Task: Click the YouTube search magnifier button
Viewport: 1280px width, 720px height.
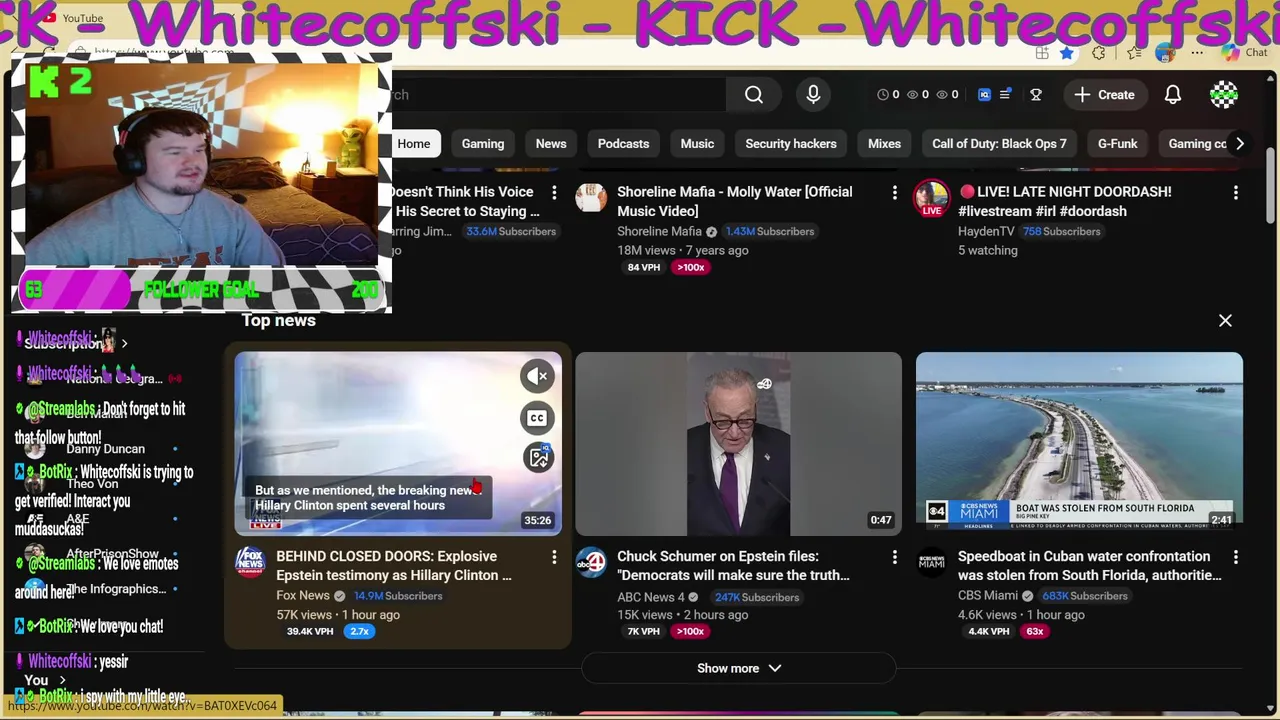Action: click(x=754, y=95)
